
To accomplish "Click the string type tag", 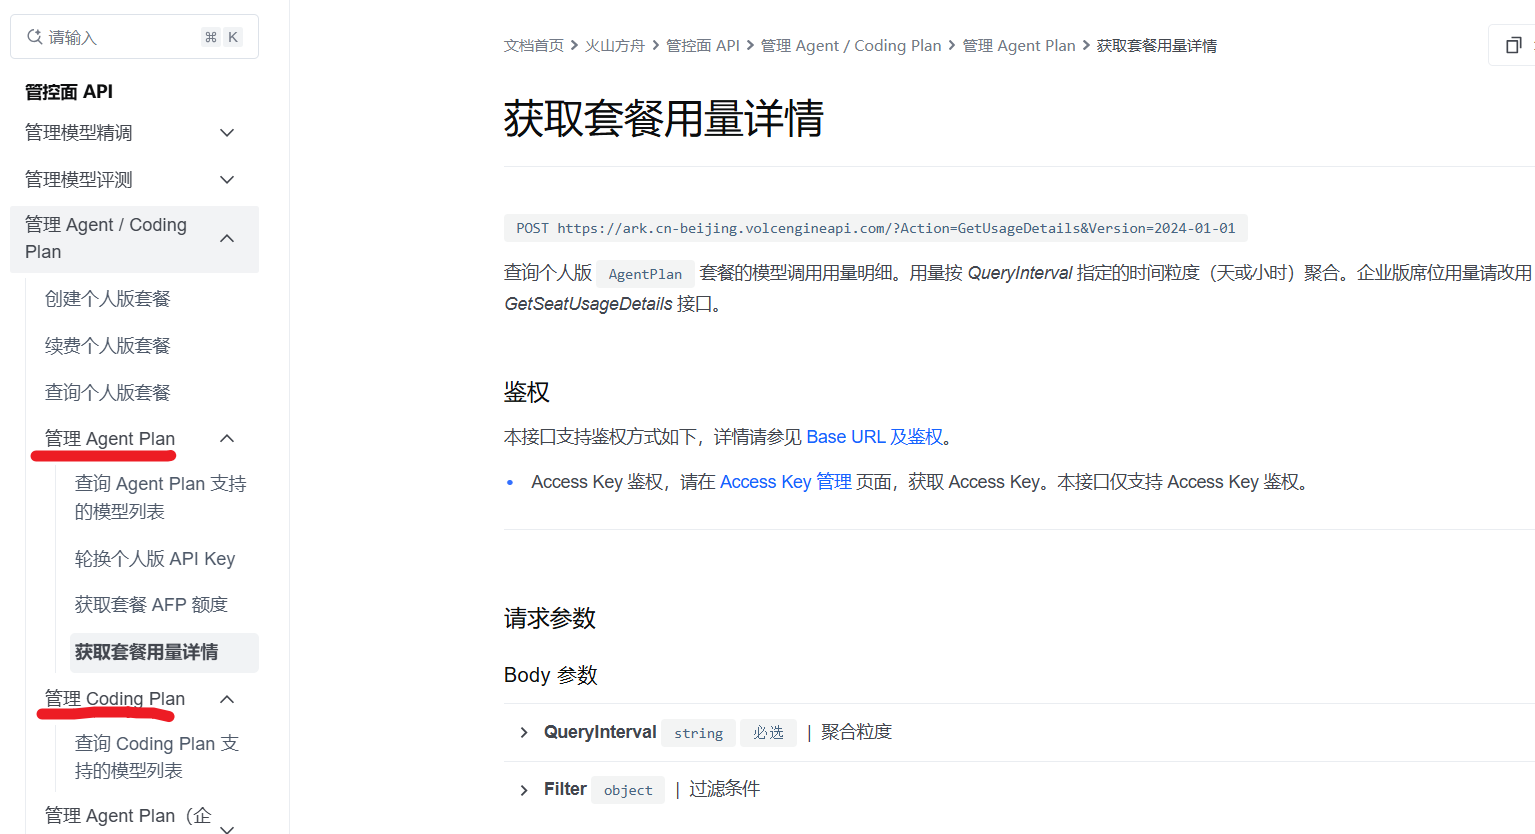I will [698, 733].
